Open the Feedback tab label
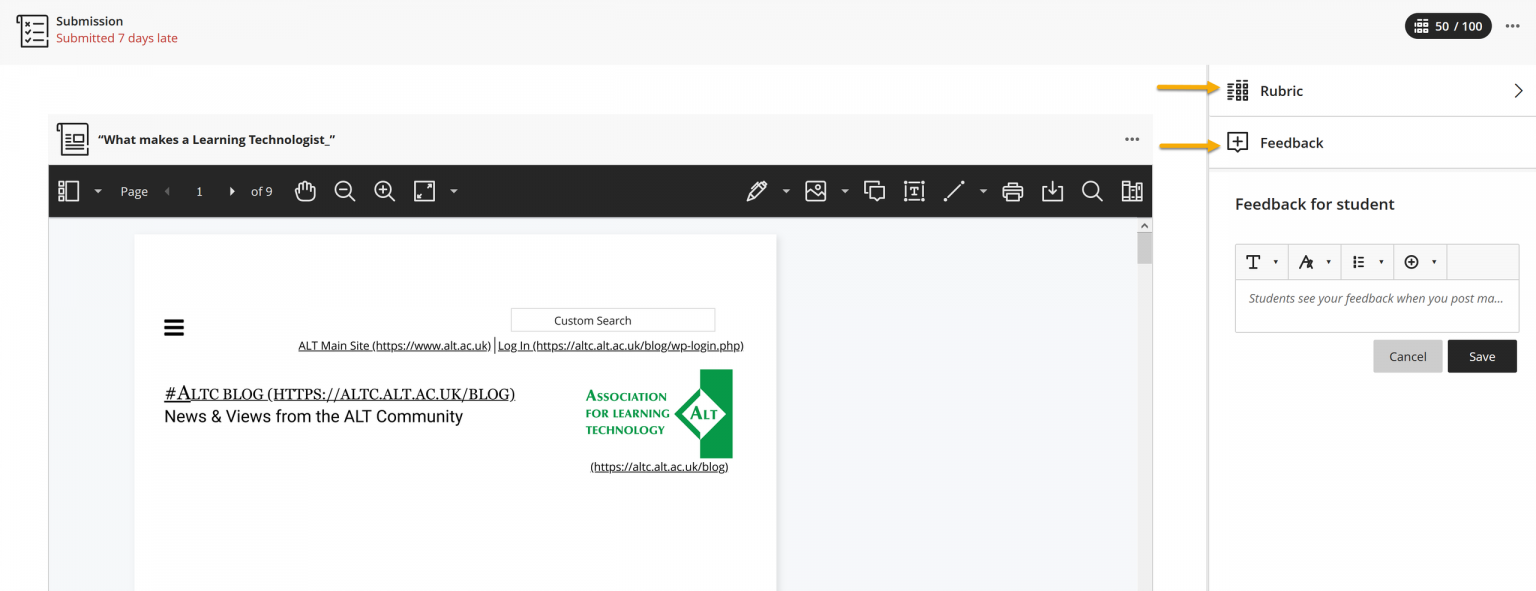This screenshot has width=1536, height=591. (1291, 143)
